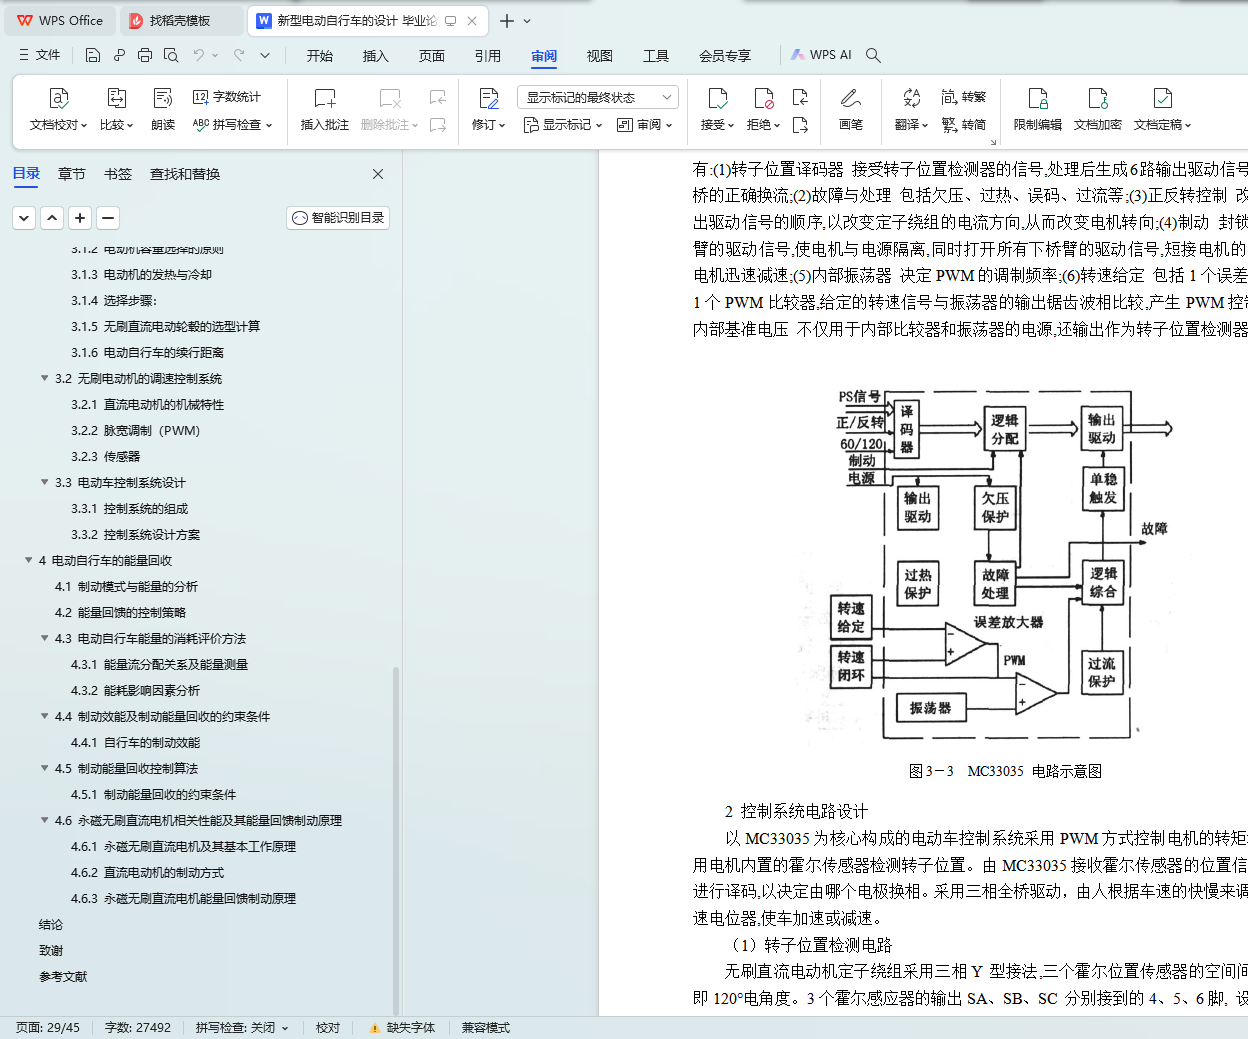Switch to the 插入 ribbon tab
The width and height of the screenshot is (1248, 1039).
point(376,56)
